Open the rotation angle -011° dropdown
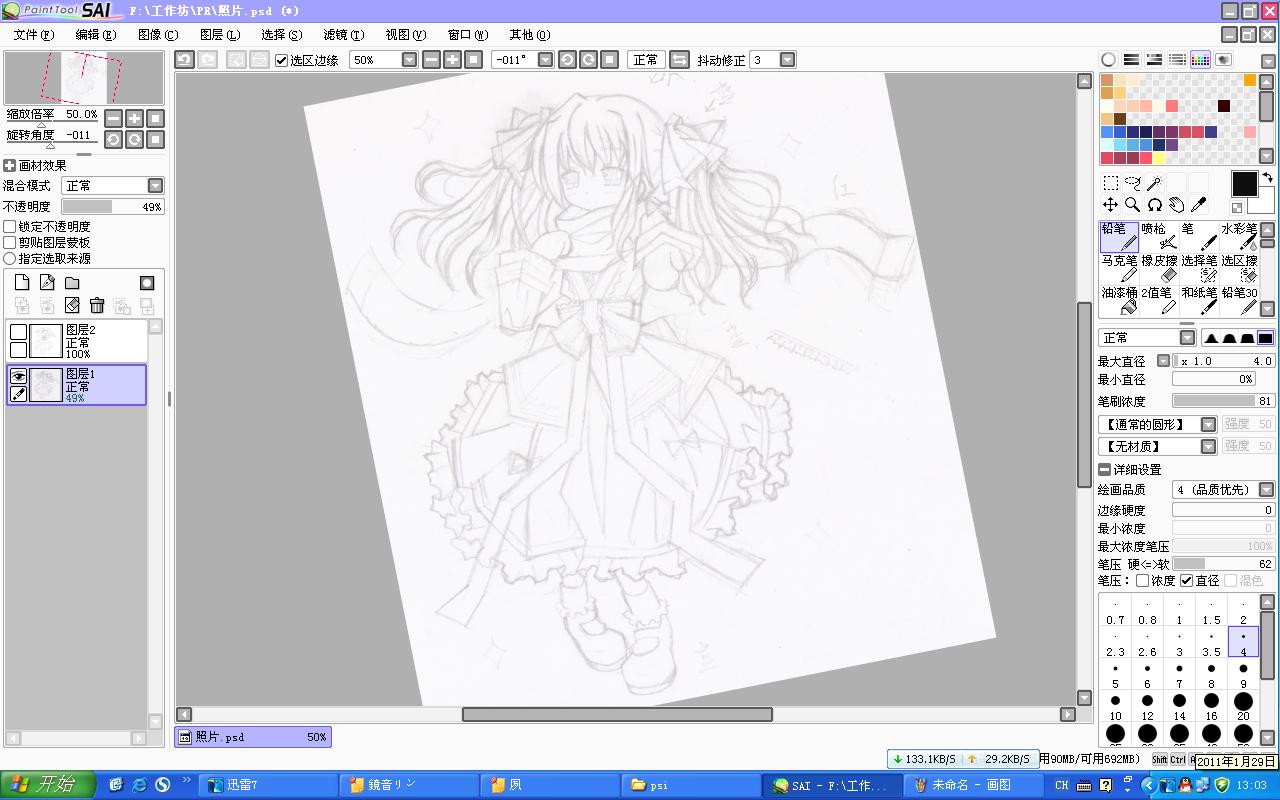Image resolution: width=1280 pixels, height=800 pixels. pyautogui.click(x=545, y=60)
